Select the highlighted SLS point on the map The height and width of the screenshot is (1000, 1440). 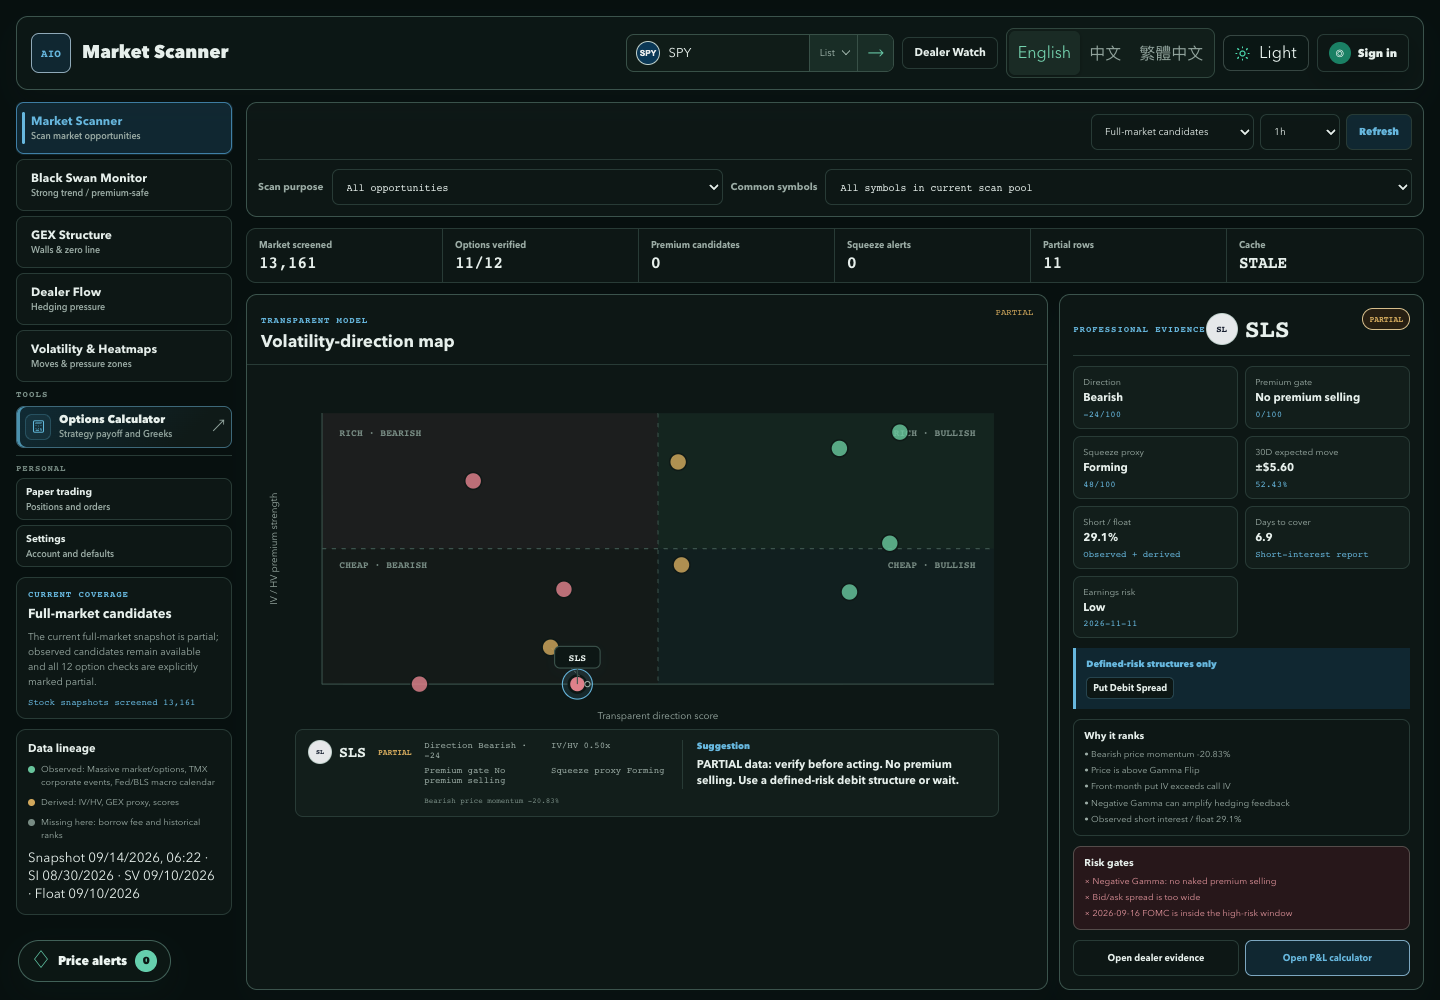[577, 684]
